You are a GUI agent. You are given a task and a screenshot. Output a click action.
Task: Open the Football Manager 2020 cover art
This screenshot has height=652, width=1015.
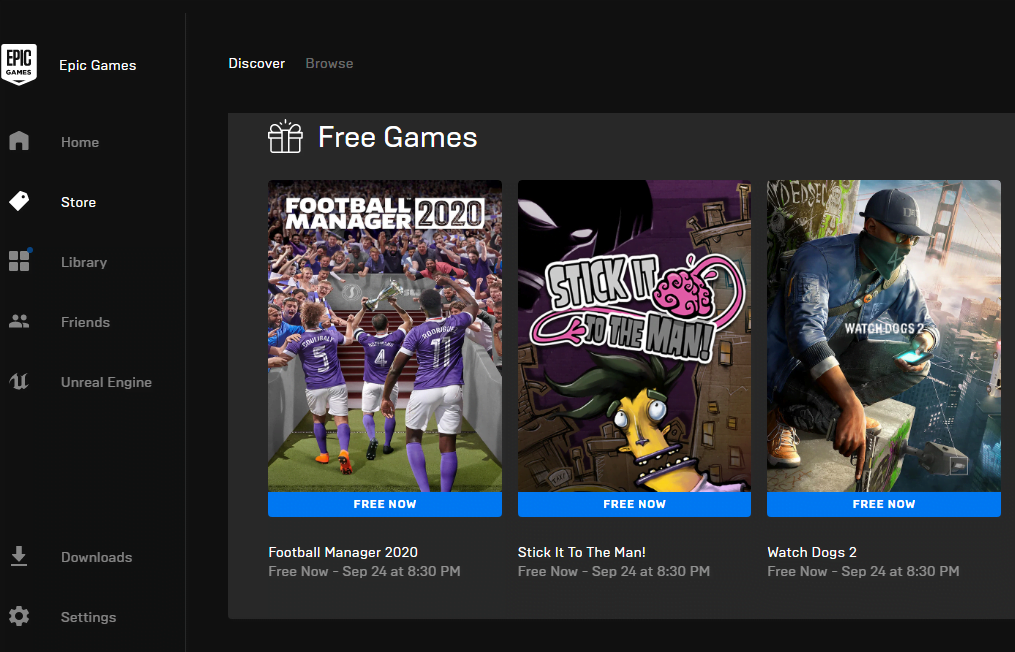(x=385, y=336)
